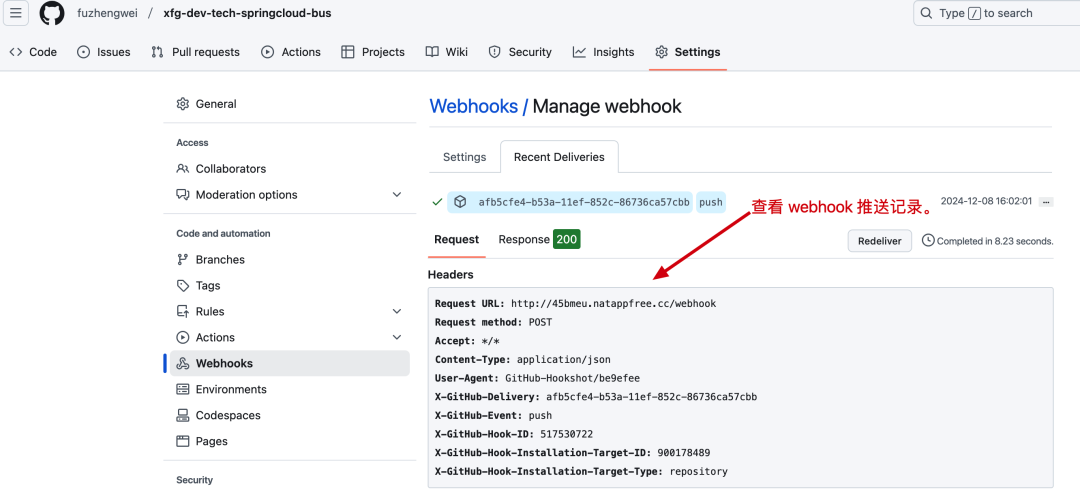Image resolution: width=1080 pixels, height=489 pixels.
Task: Click the X-GitHub-Hook-ID value 517530722
Action: (565, 435)
